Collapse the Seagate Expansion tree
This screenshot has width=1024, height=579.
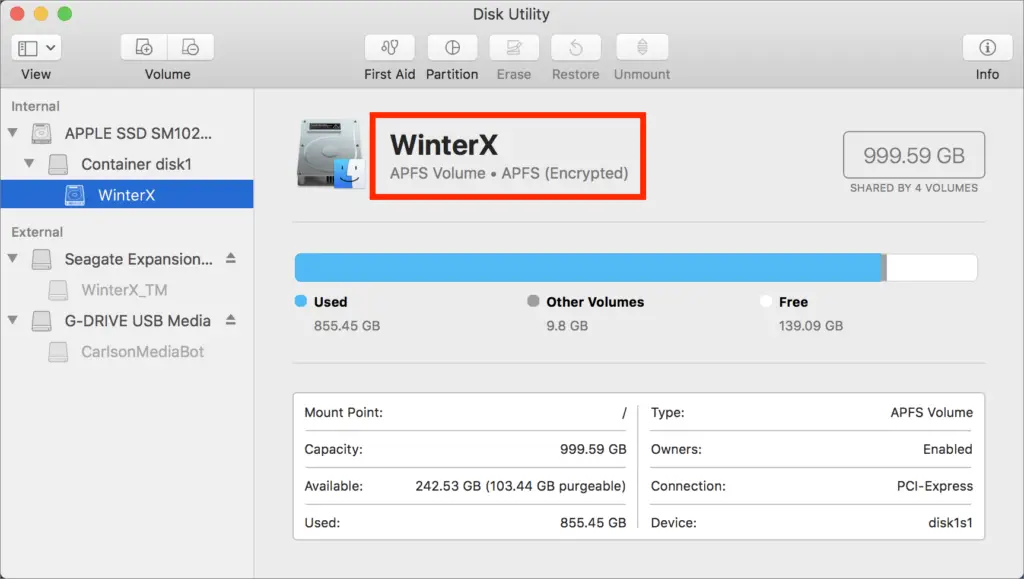coord(13,260)
